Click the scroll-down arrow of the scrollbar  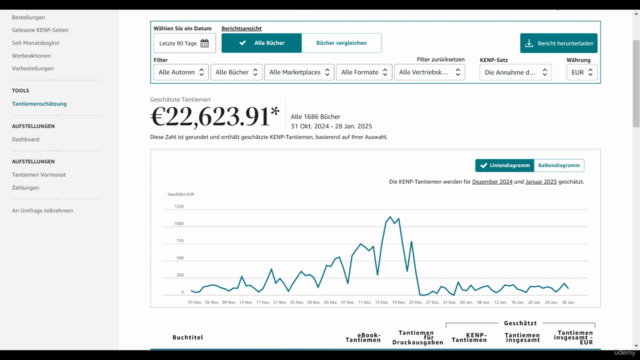636,346
